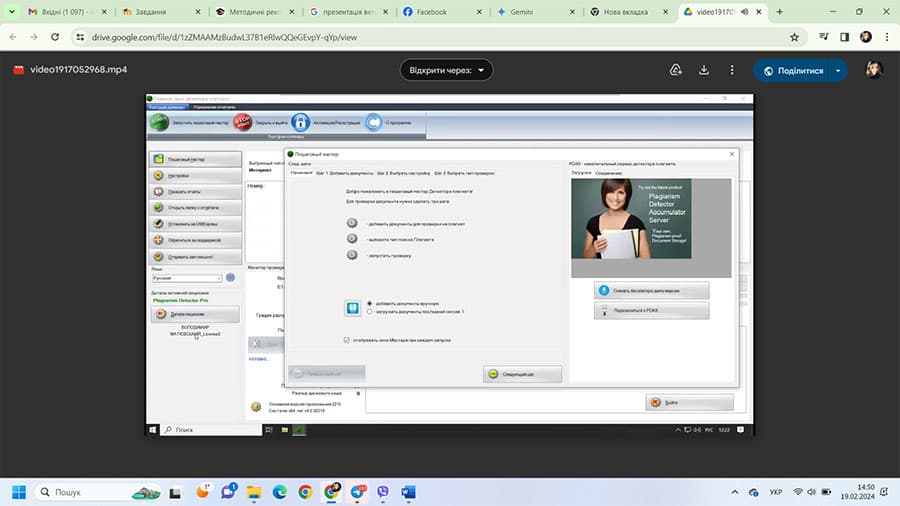Click the Поділитися share button
The width and height of the screenshot is (900, 506).
pyautogui.click(x=793, y=71)
